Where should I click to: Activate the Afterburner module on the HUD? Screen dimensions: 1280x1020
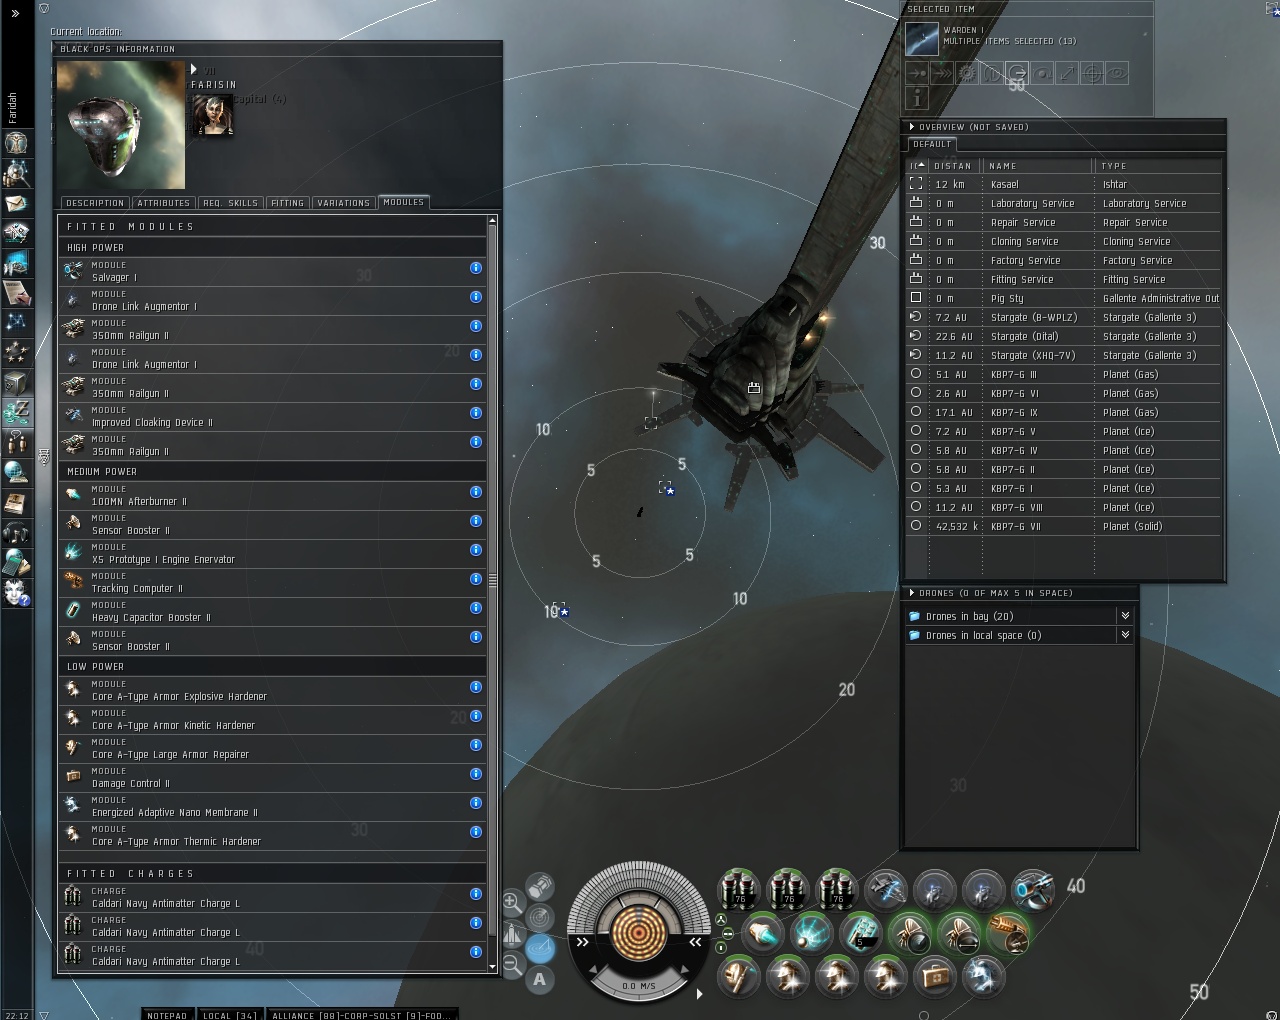pyautogui.click(x=763, y=934)
